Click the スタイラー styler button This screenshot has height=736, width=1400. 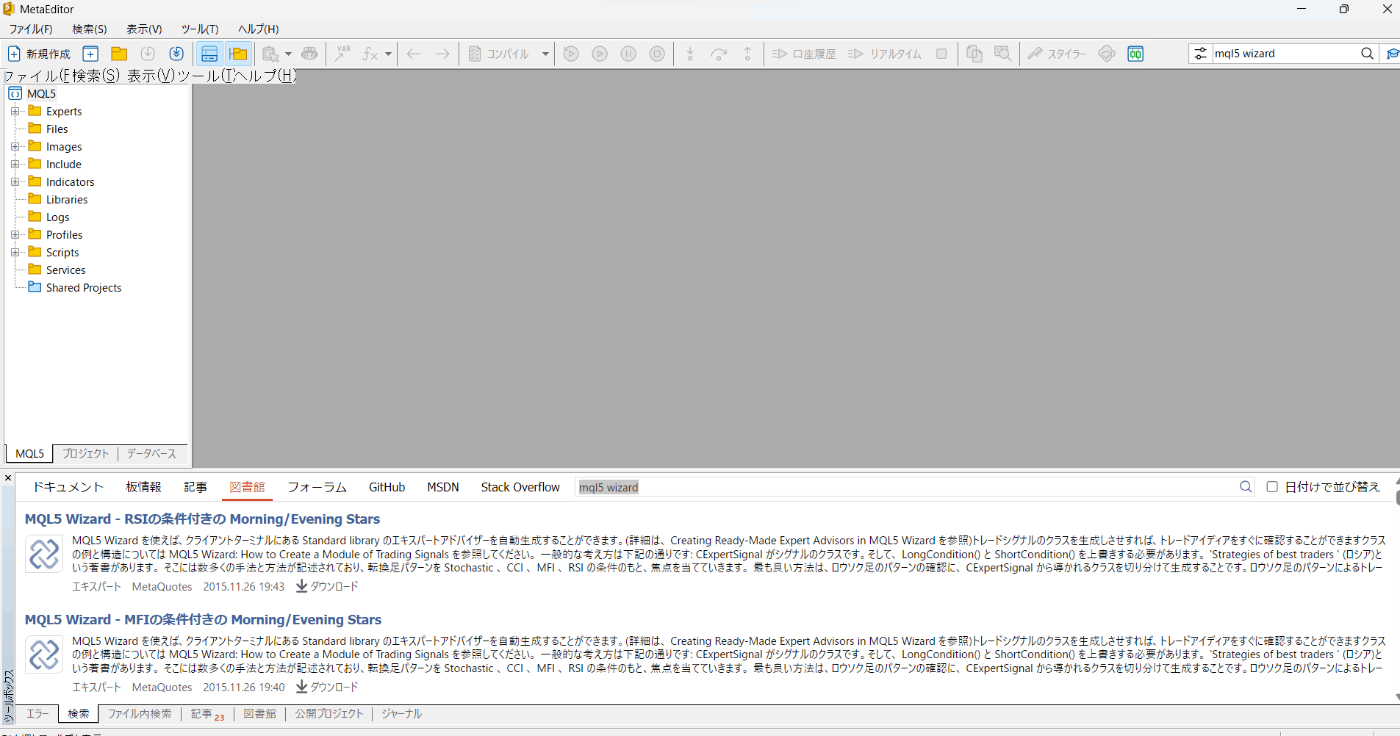coord(1056,54)
